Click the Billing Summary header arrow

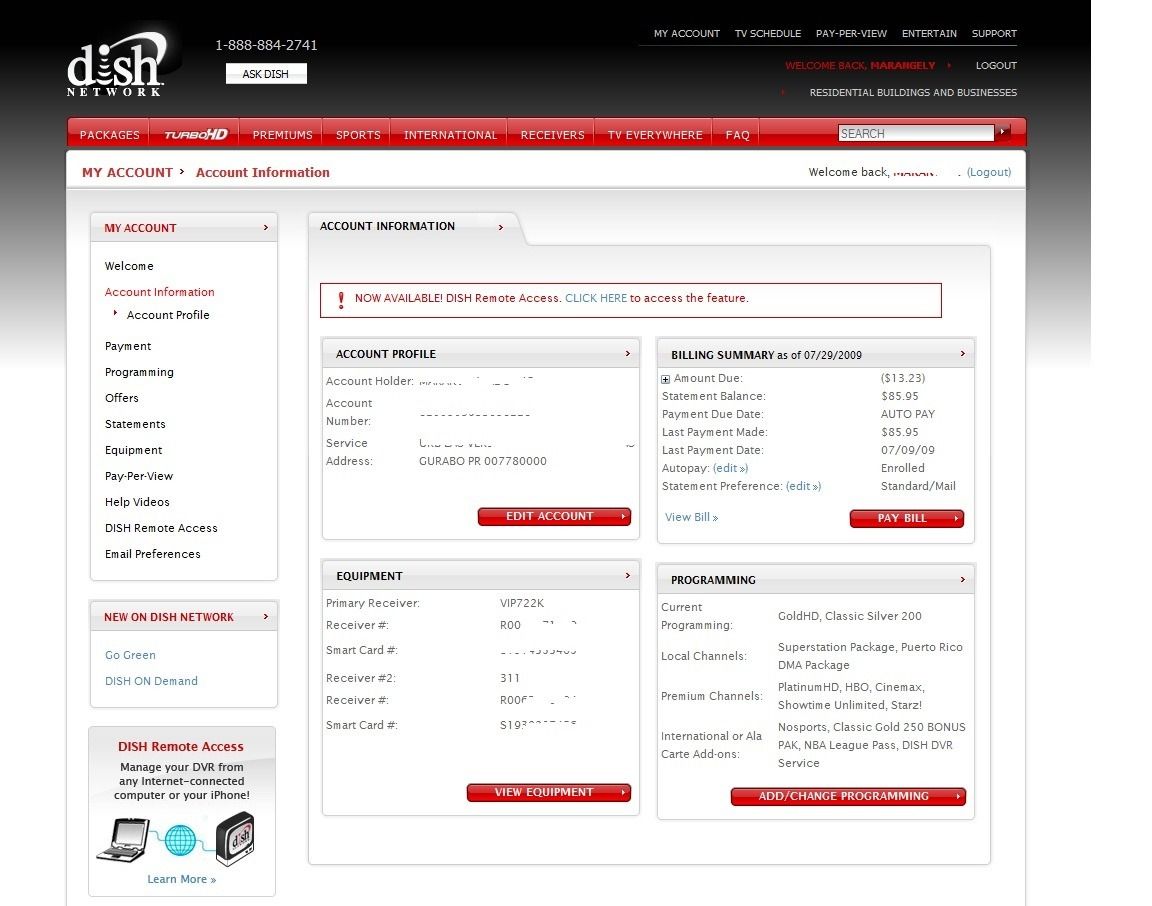click(962, 353)
